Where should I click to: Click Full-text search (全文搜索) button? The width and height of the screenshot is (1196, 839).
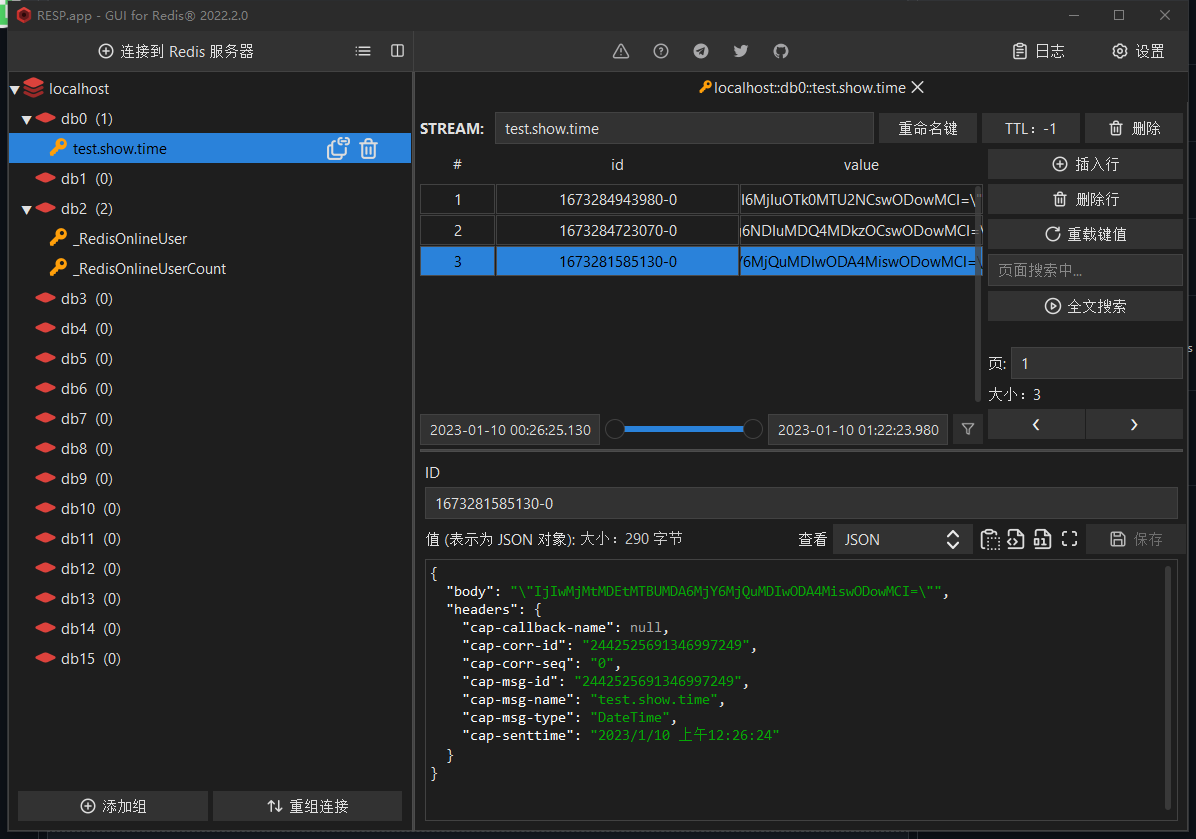tap(1085, 306)
